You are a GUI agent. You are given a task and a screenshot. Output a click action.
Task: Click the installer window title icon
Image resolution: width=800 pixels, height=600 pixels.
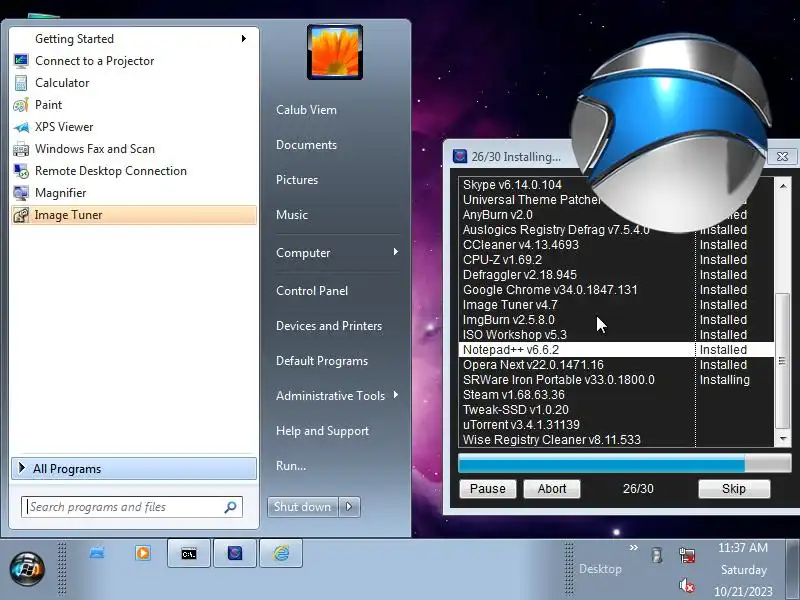tap(460, 156)
